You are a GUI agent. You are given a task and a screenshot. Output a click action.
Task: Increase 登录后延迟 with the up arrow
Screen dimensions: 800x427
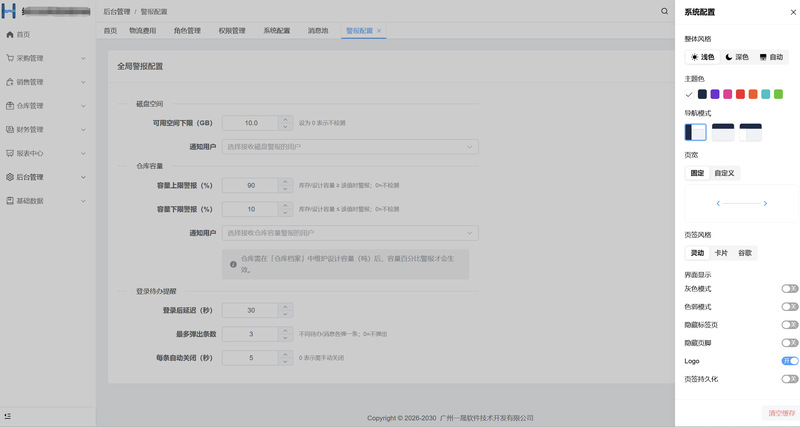[285, 307]
